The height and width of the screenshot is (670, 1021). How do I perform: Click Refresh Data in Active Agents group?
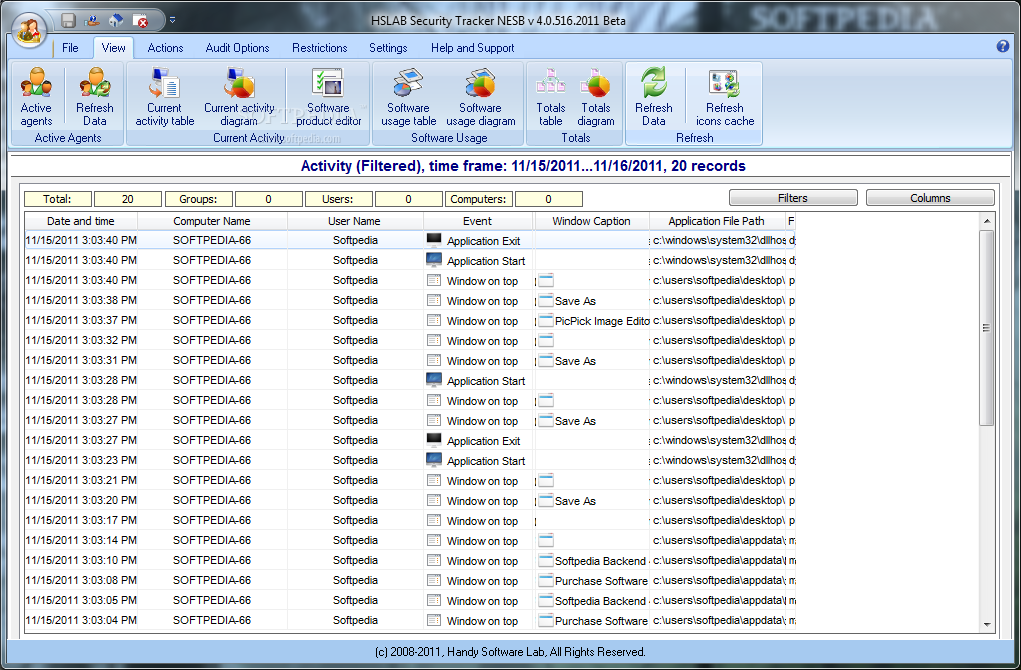94,96
